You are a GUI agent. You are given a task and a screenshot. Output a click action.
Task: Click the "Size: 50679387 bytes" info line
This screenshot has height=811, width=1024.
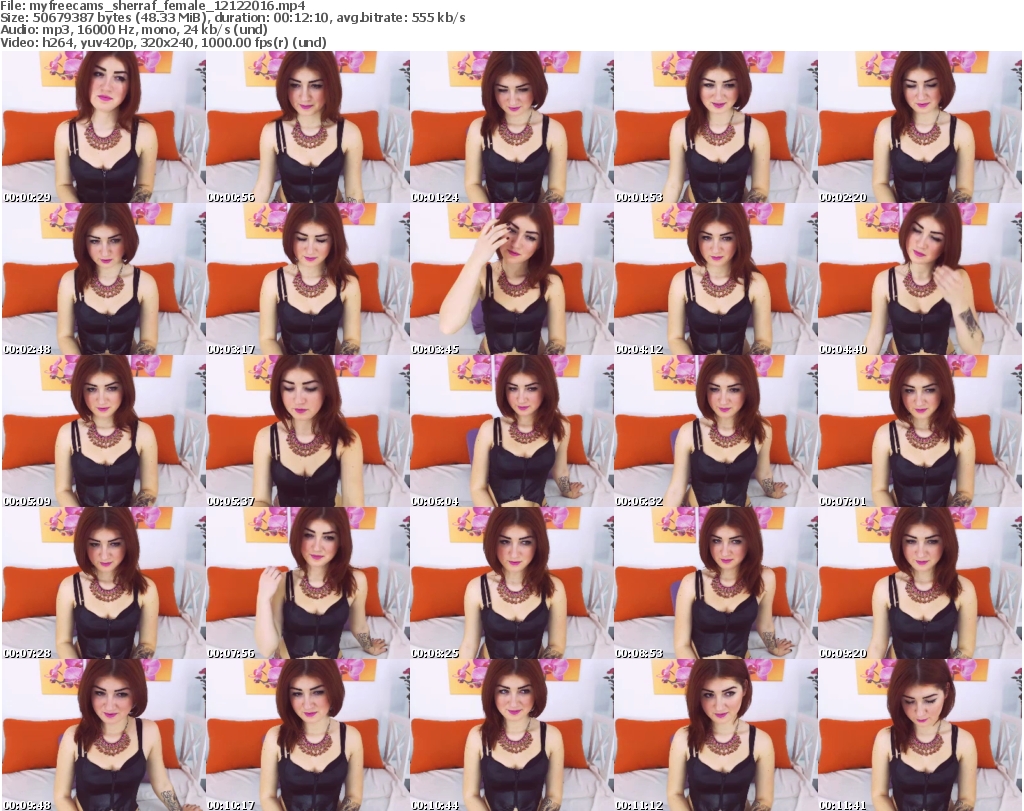point(233,18)
